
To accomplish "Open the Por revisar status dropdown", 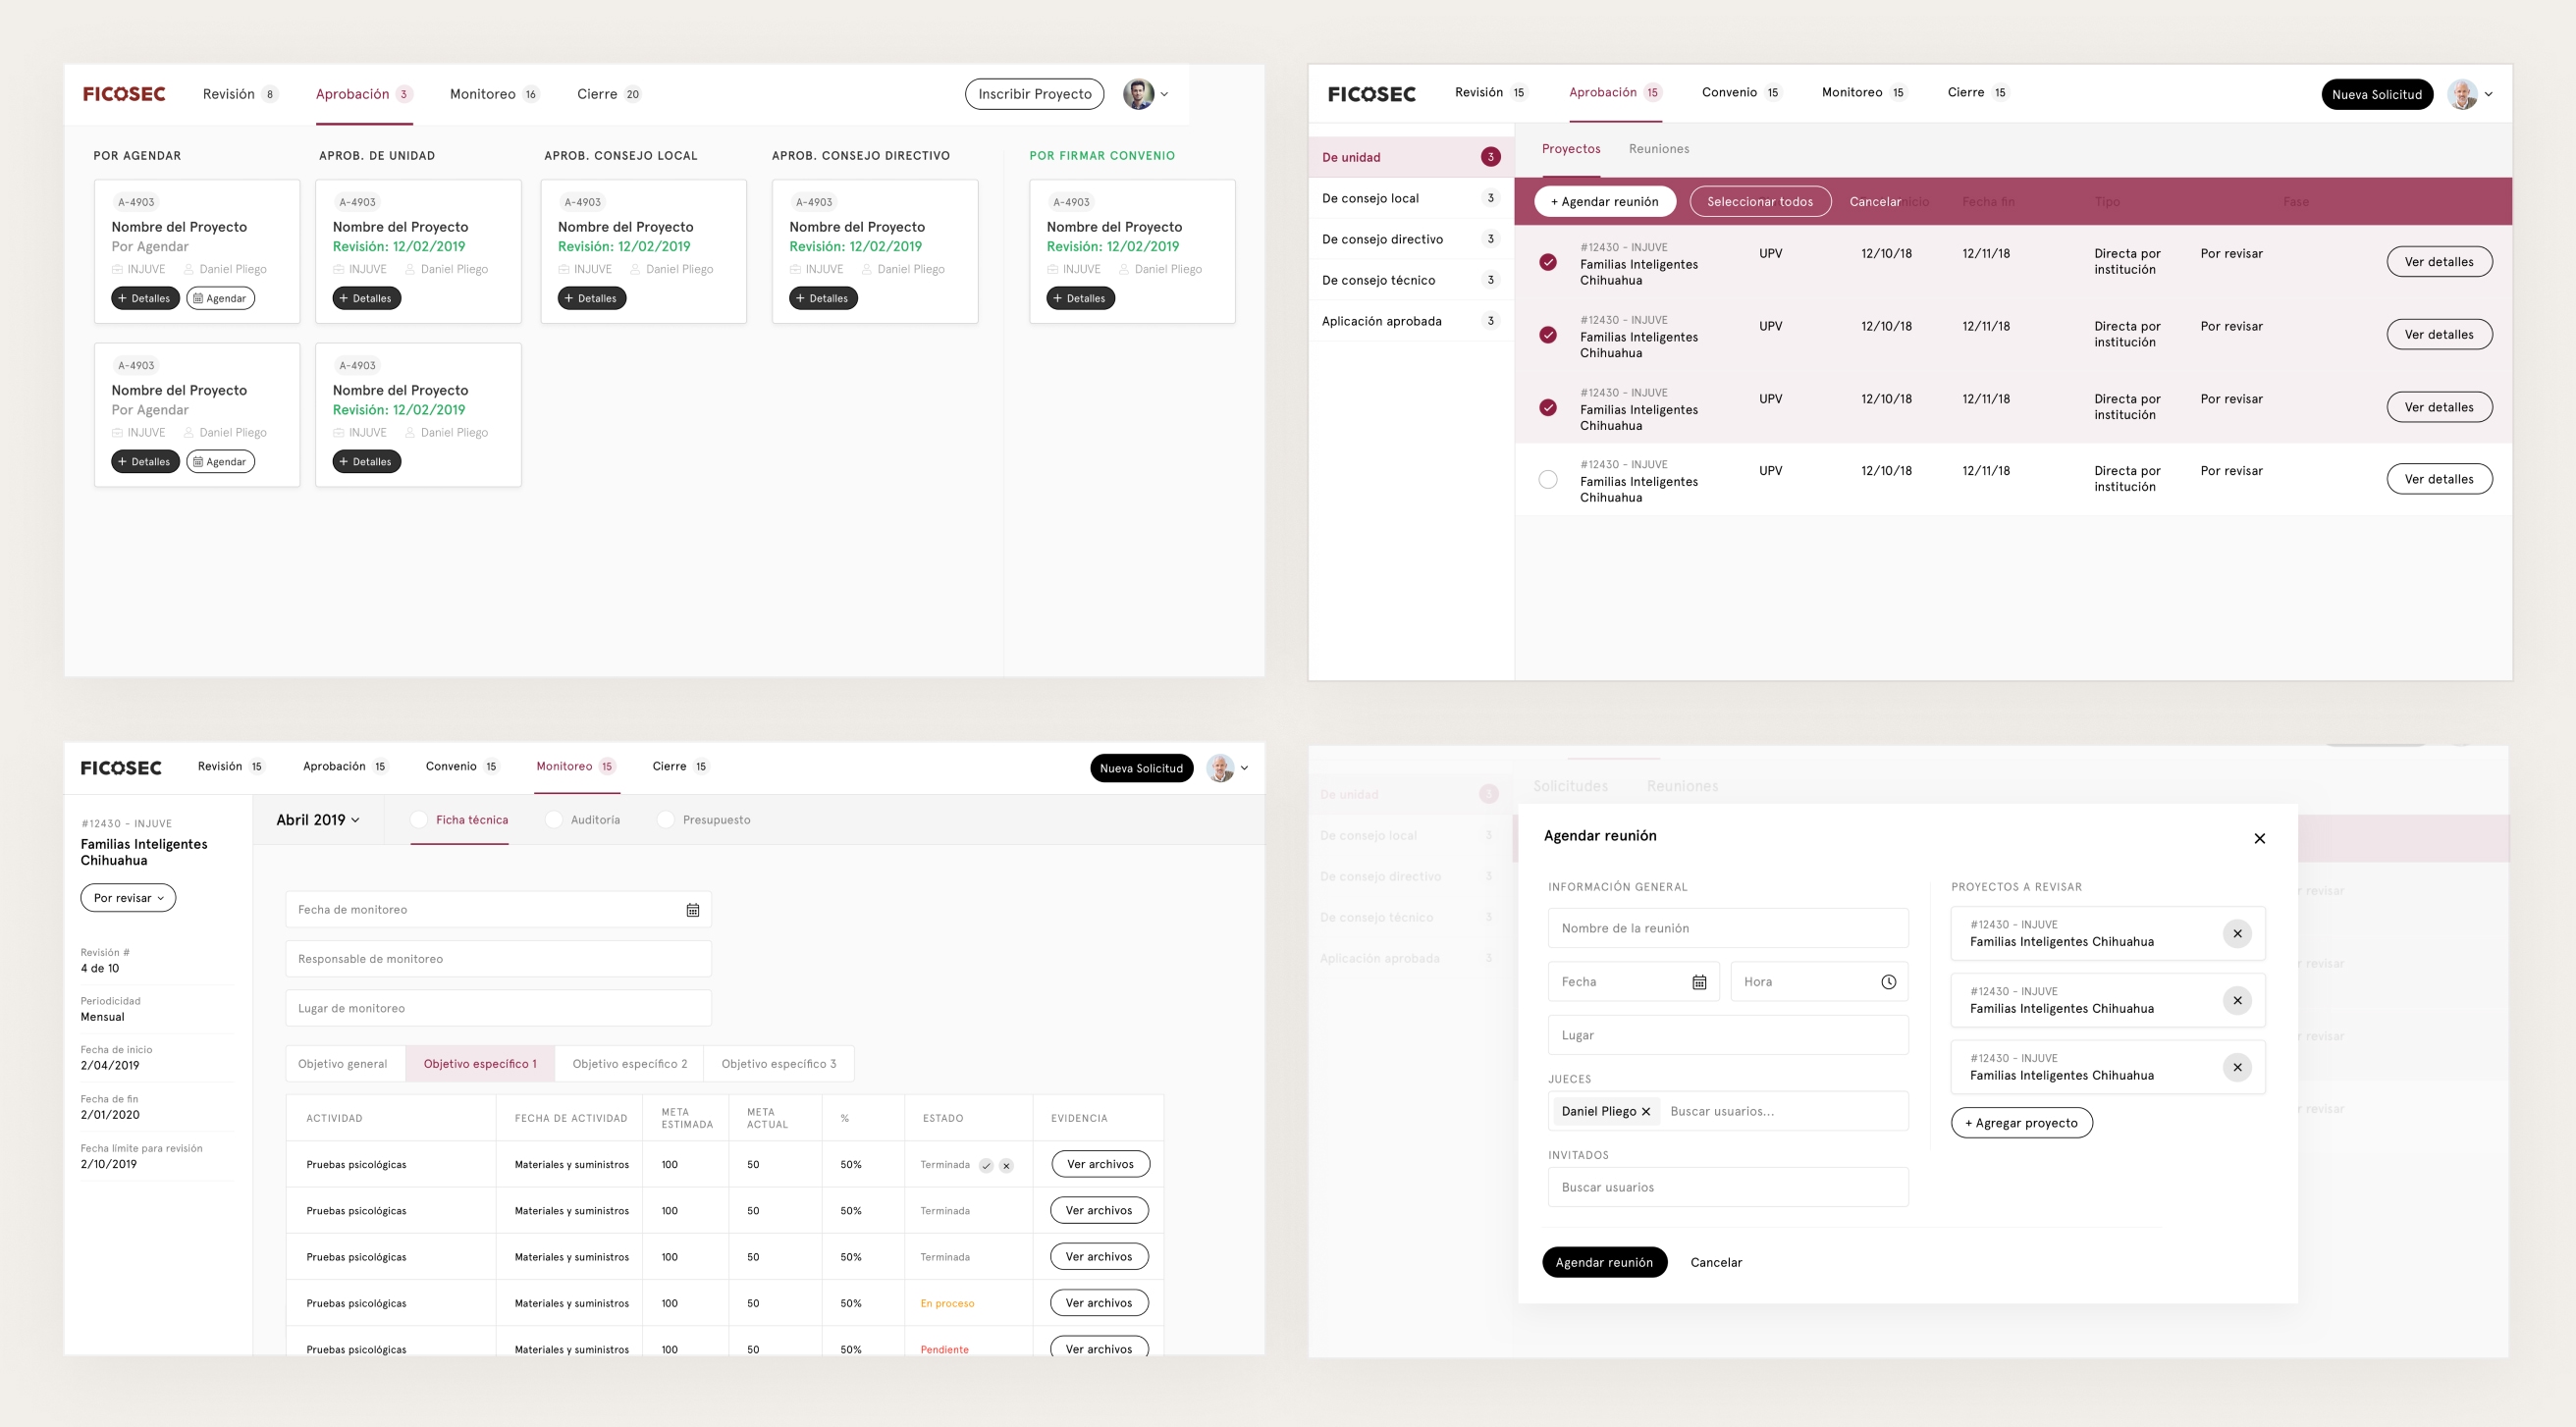I will [x=128, y=898].
